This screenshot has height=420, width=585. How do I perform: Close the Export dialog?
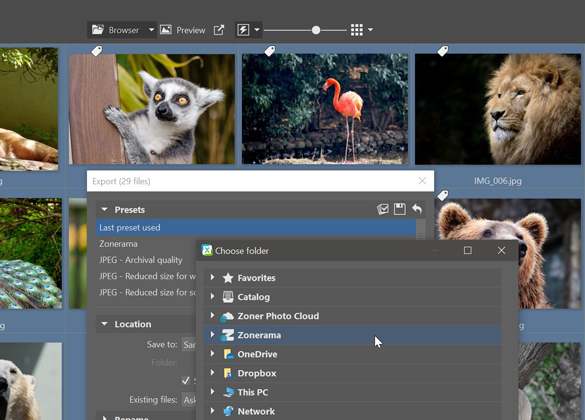422,181
